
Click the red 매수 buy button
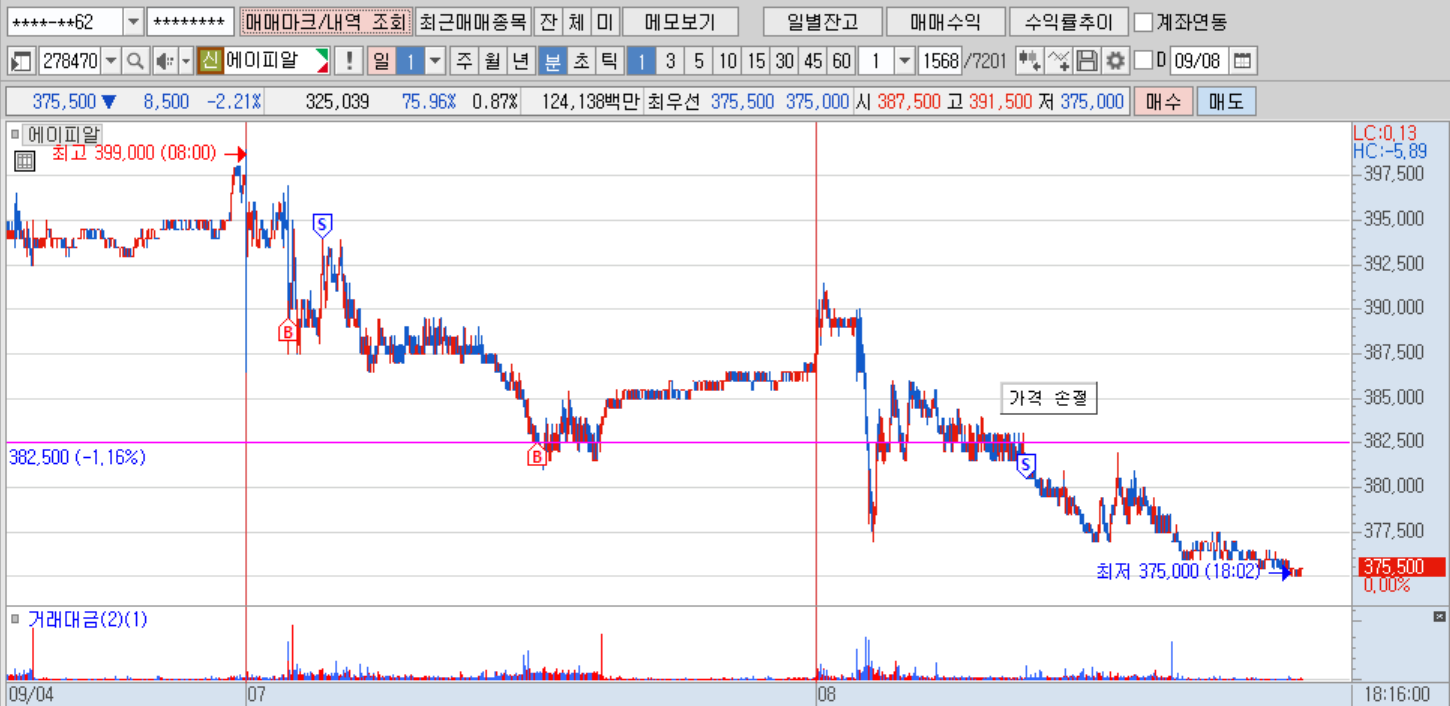pyautogui.click(x=1163, y=101)
